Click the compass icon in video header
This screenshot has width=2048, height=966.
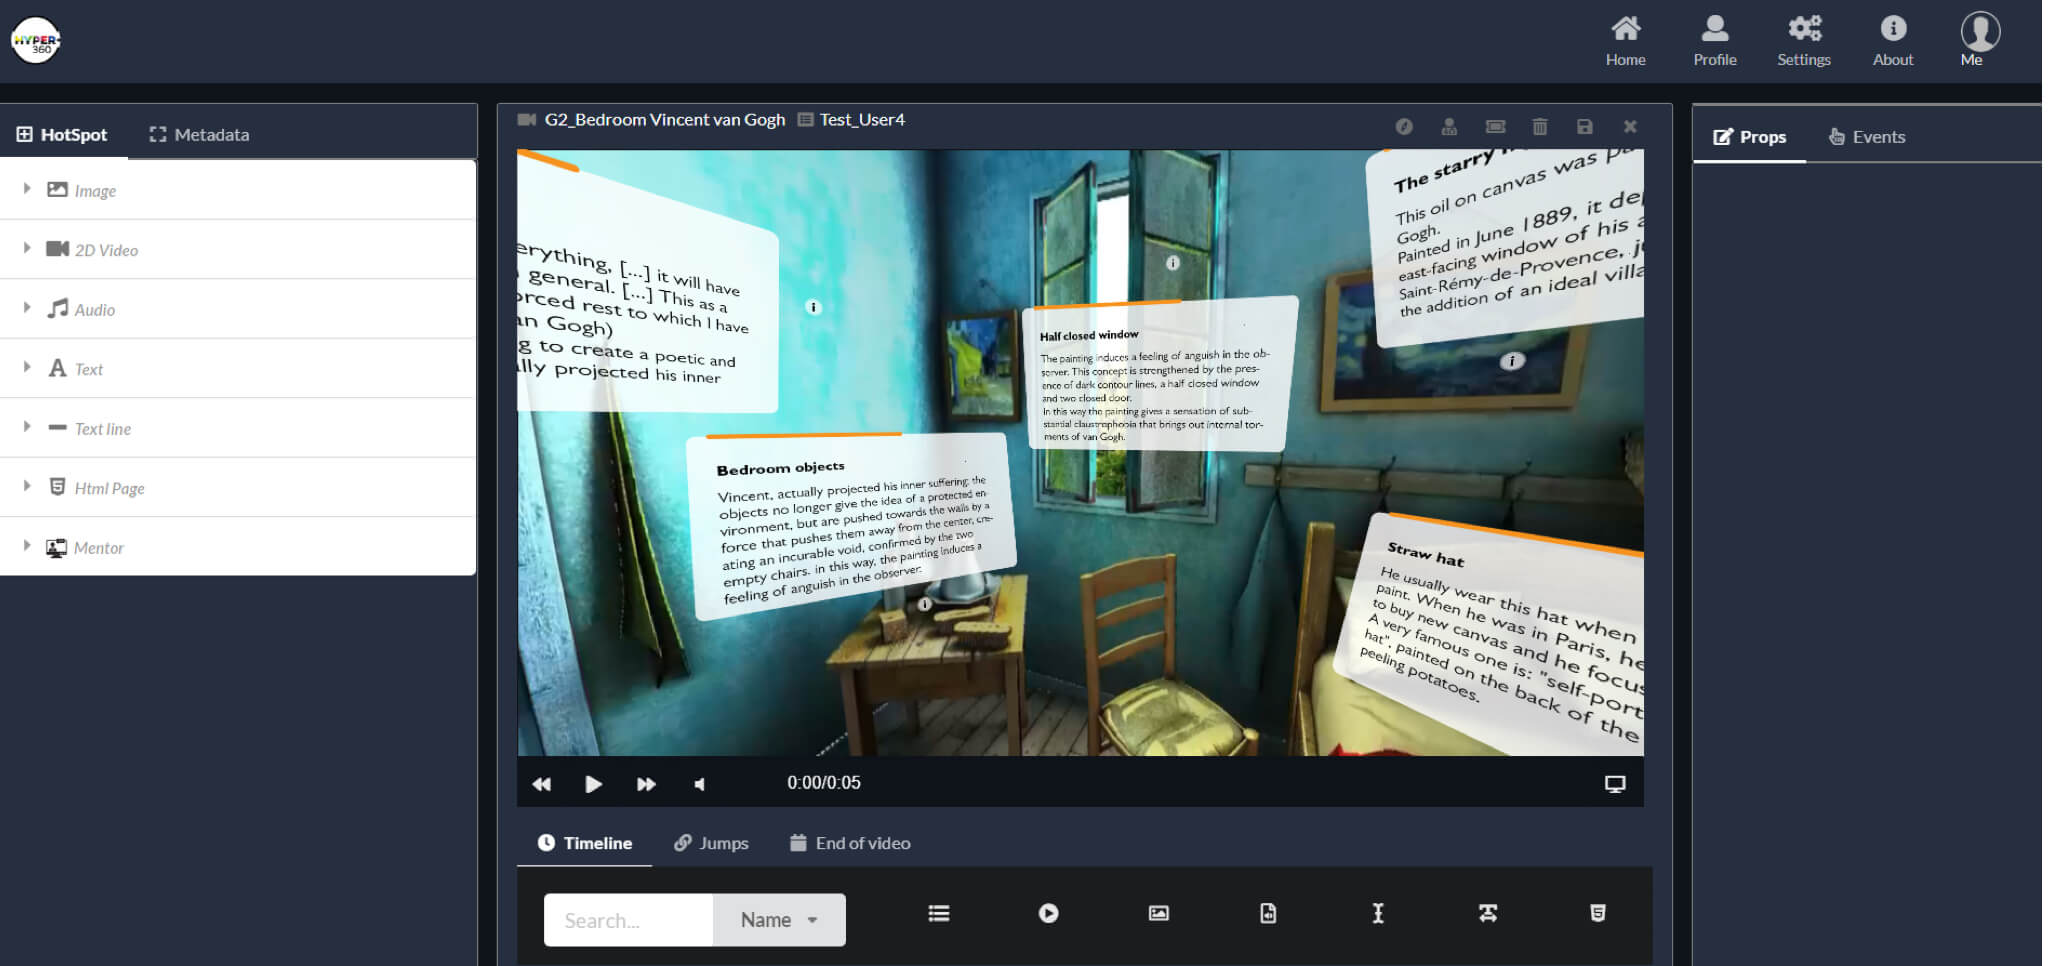click(1404, 126)
